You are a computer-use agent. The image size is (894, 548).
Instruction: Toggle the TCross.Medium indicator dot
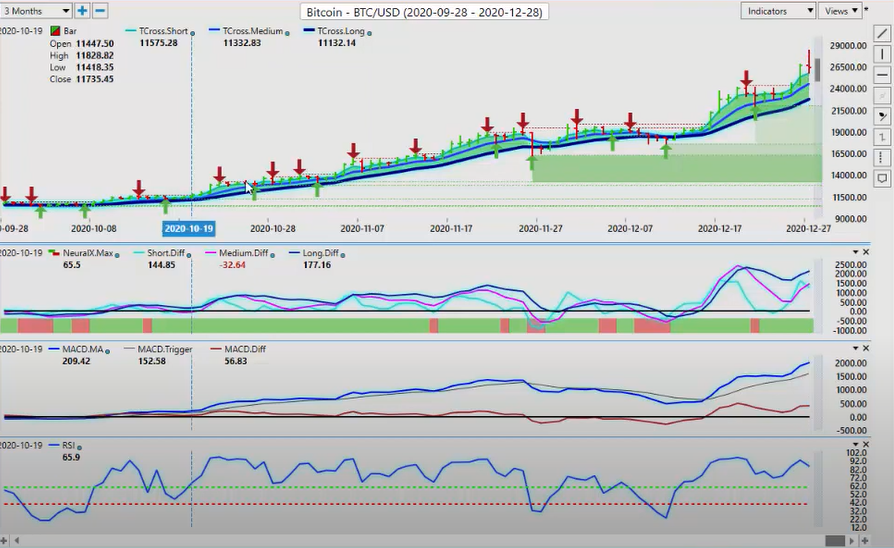tap(287, 33)
